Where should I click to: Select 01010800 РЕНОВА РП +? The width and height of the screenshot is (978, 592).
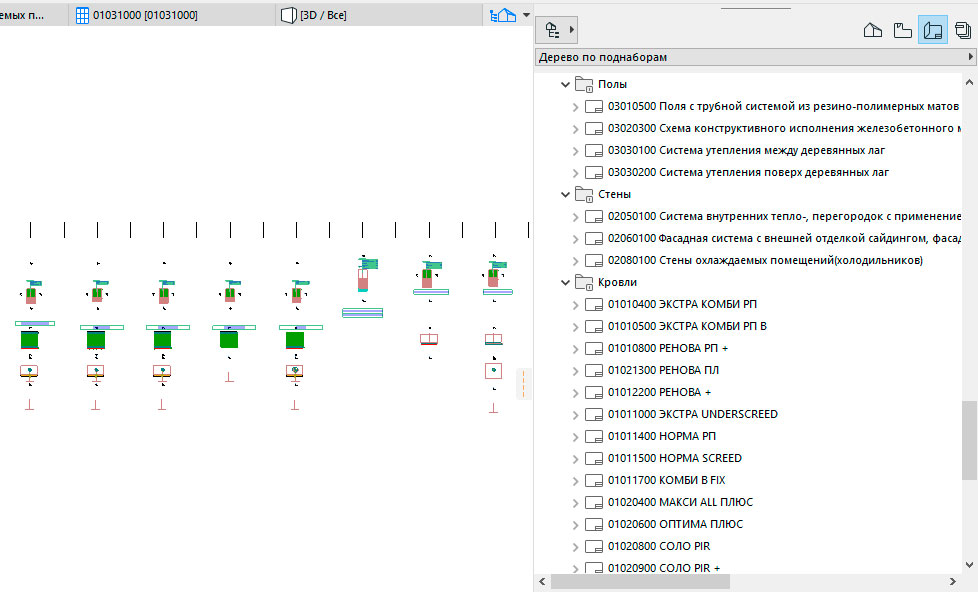pyautogui.click(x=668, y=348)
